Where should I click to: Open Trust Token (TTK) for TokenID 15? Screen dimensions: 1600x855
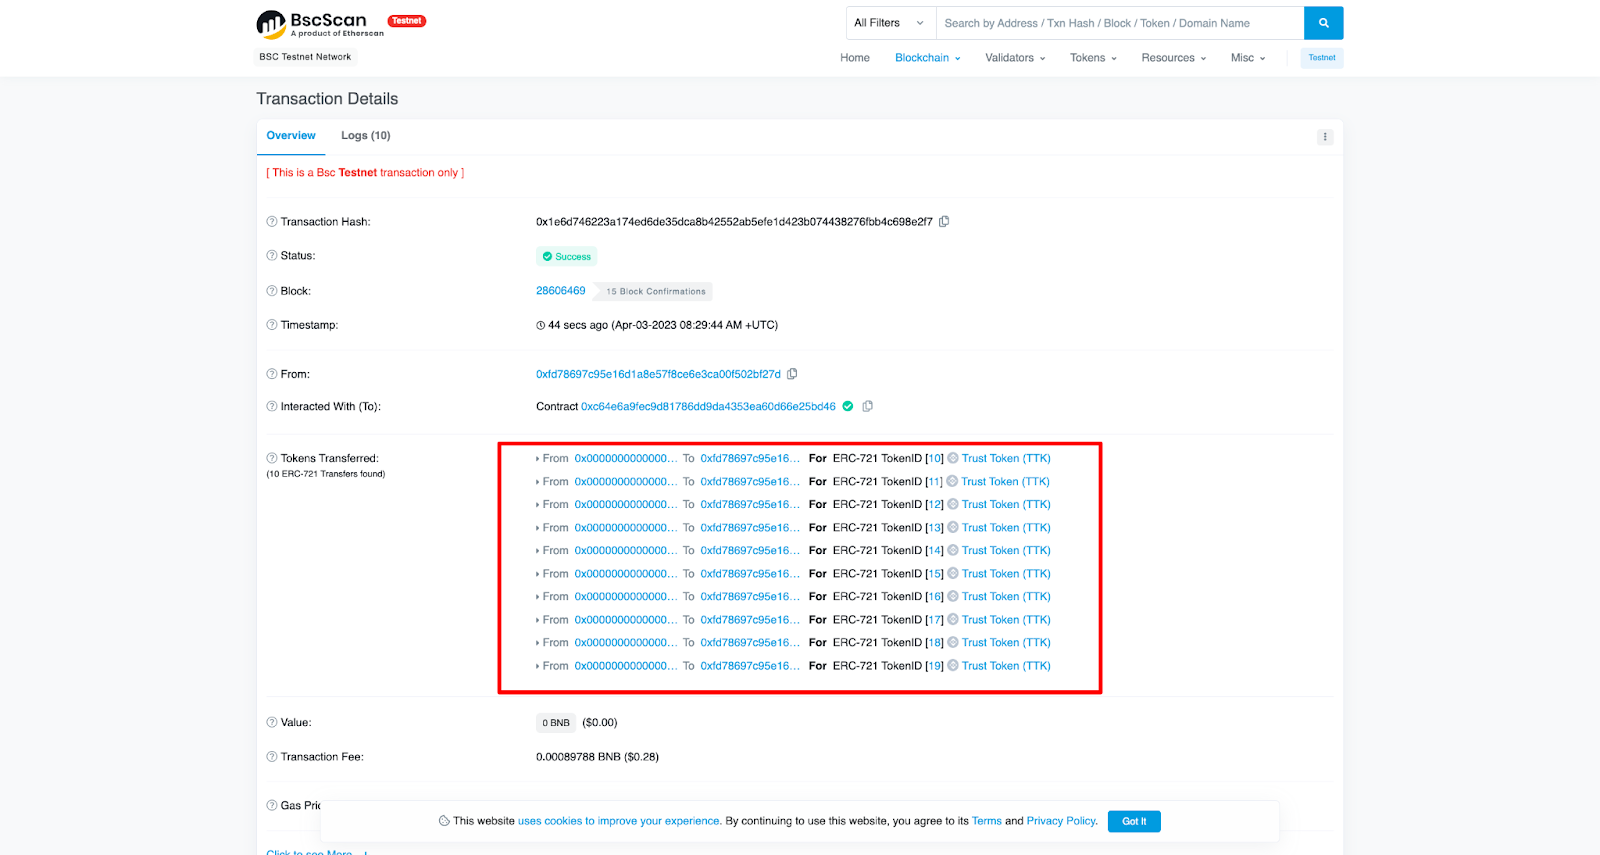1006,574
